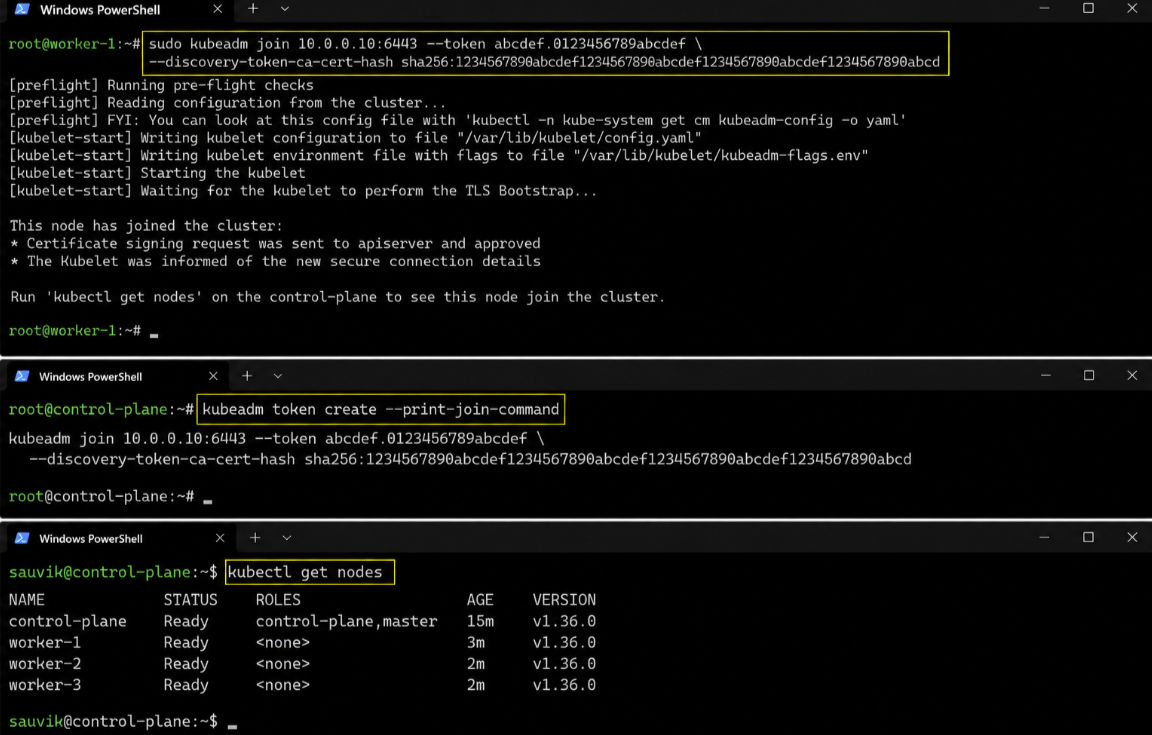Click 'kubeadm token create --print-join-command' command
Viewport: 1152px width, 735px height.
pyautogui.click(x=381, y=409)
